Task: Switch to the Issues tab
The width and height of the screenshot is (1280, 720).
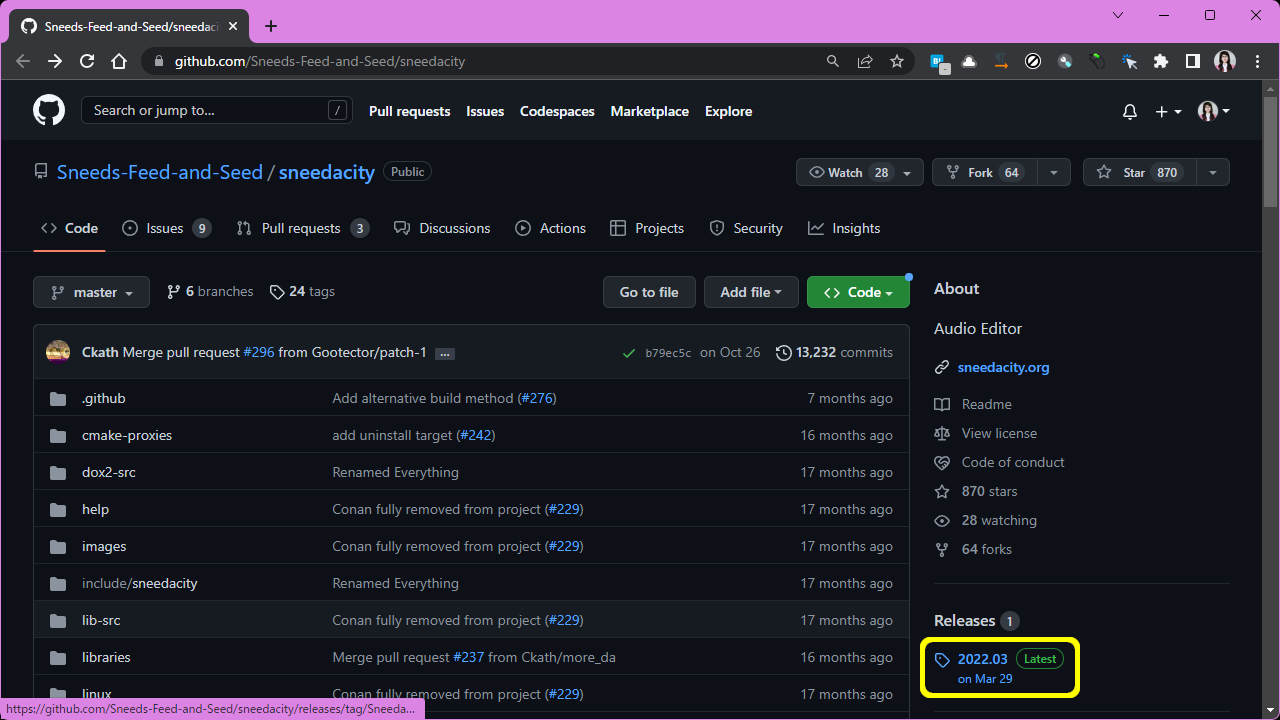Action: 165,228
